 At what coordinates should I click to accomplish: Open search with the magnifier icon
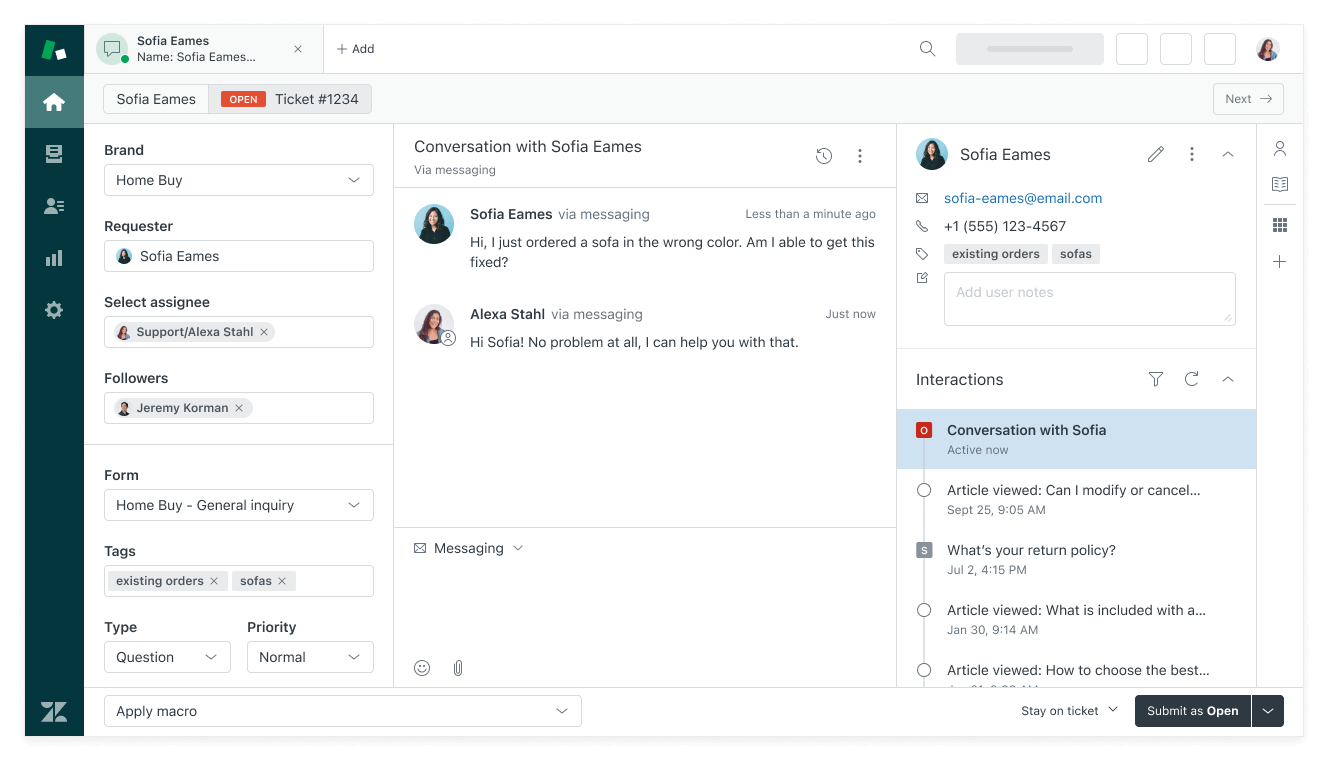tap(927, 48)
